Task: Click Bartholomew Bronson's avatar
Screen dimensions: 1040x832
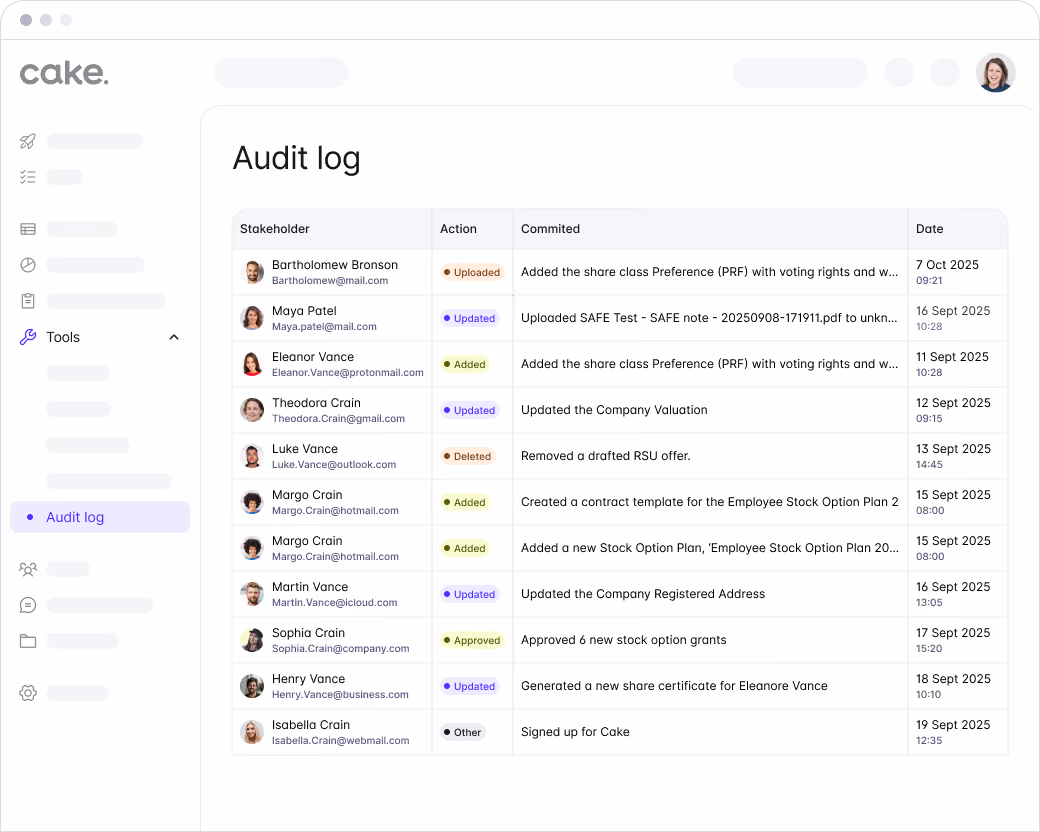Action: point(252,272)
